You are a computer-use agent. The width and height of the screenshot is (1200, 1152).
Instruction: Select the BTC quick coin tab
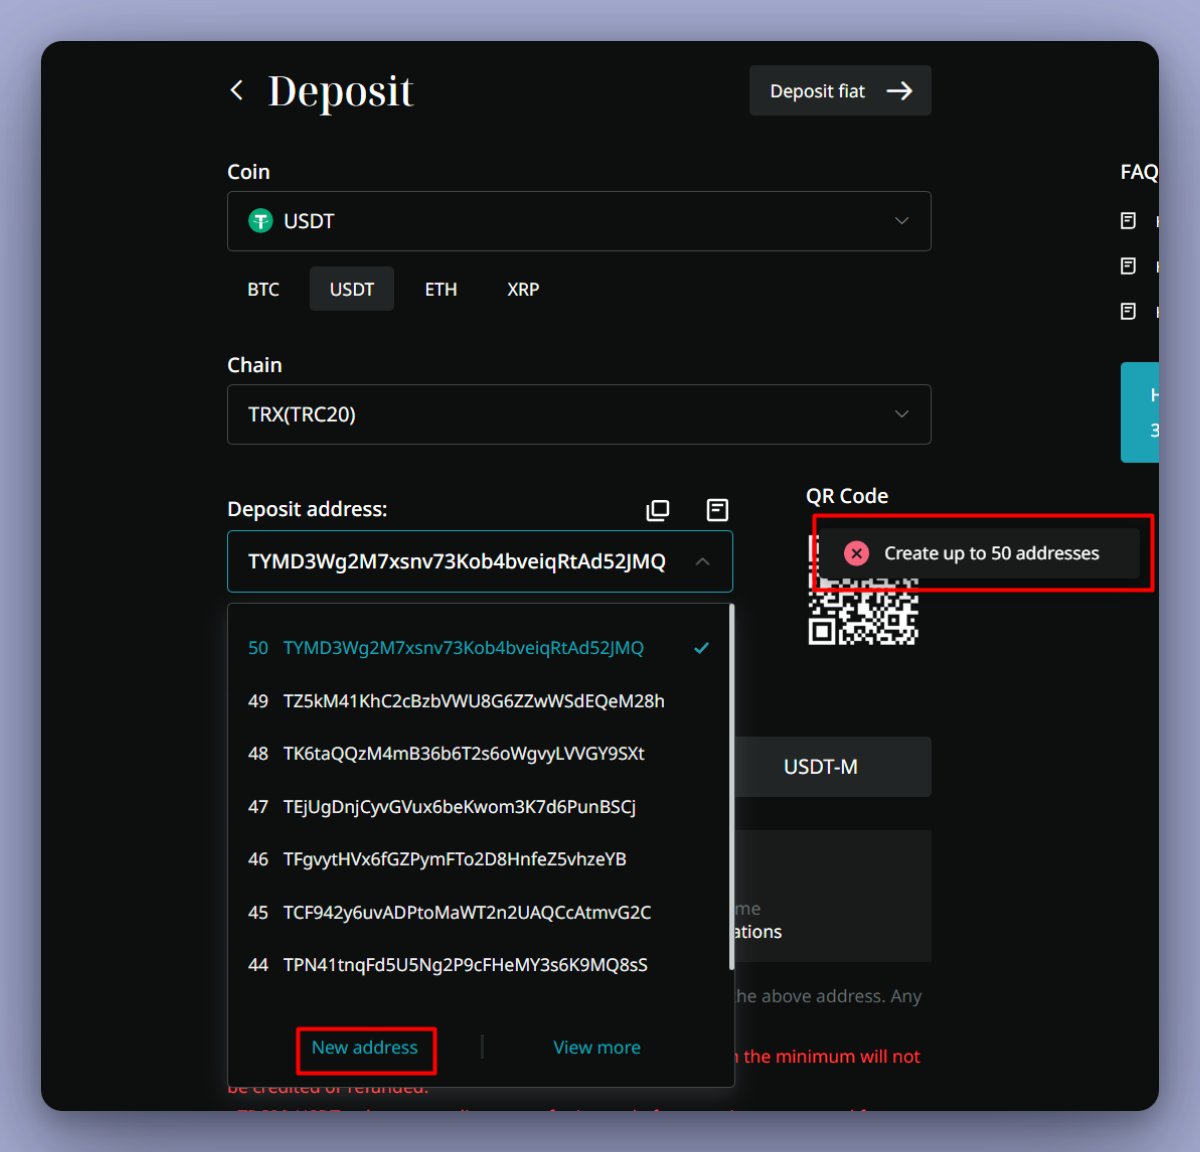click(x=263, y=289)
